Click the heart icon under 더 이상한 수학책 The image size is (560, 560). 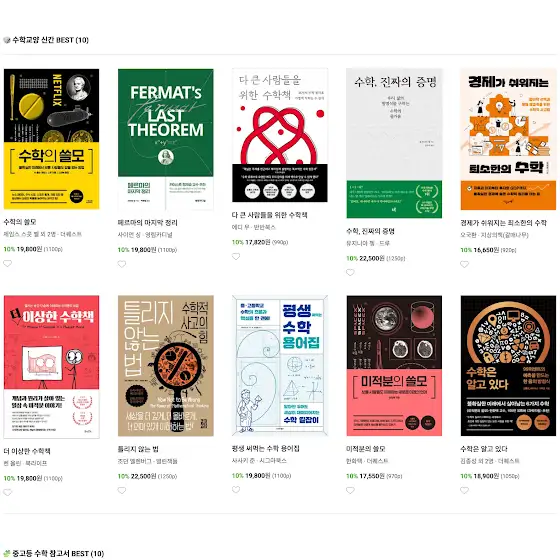tap(8, 492)
